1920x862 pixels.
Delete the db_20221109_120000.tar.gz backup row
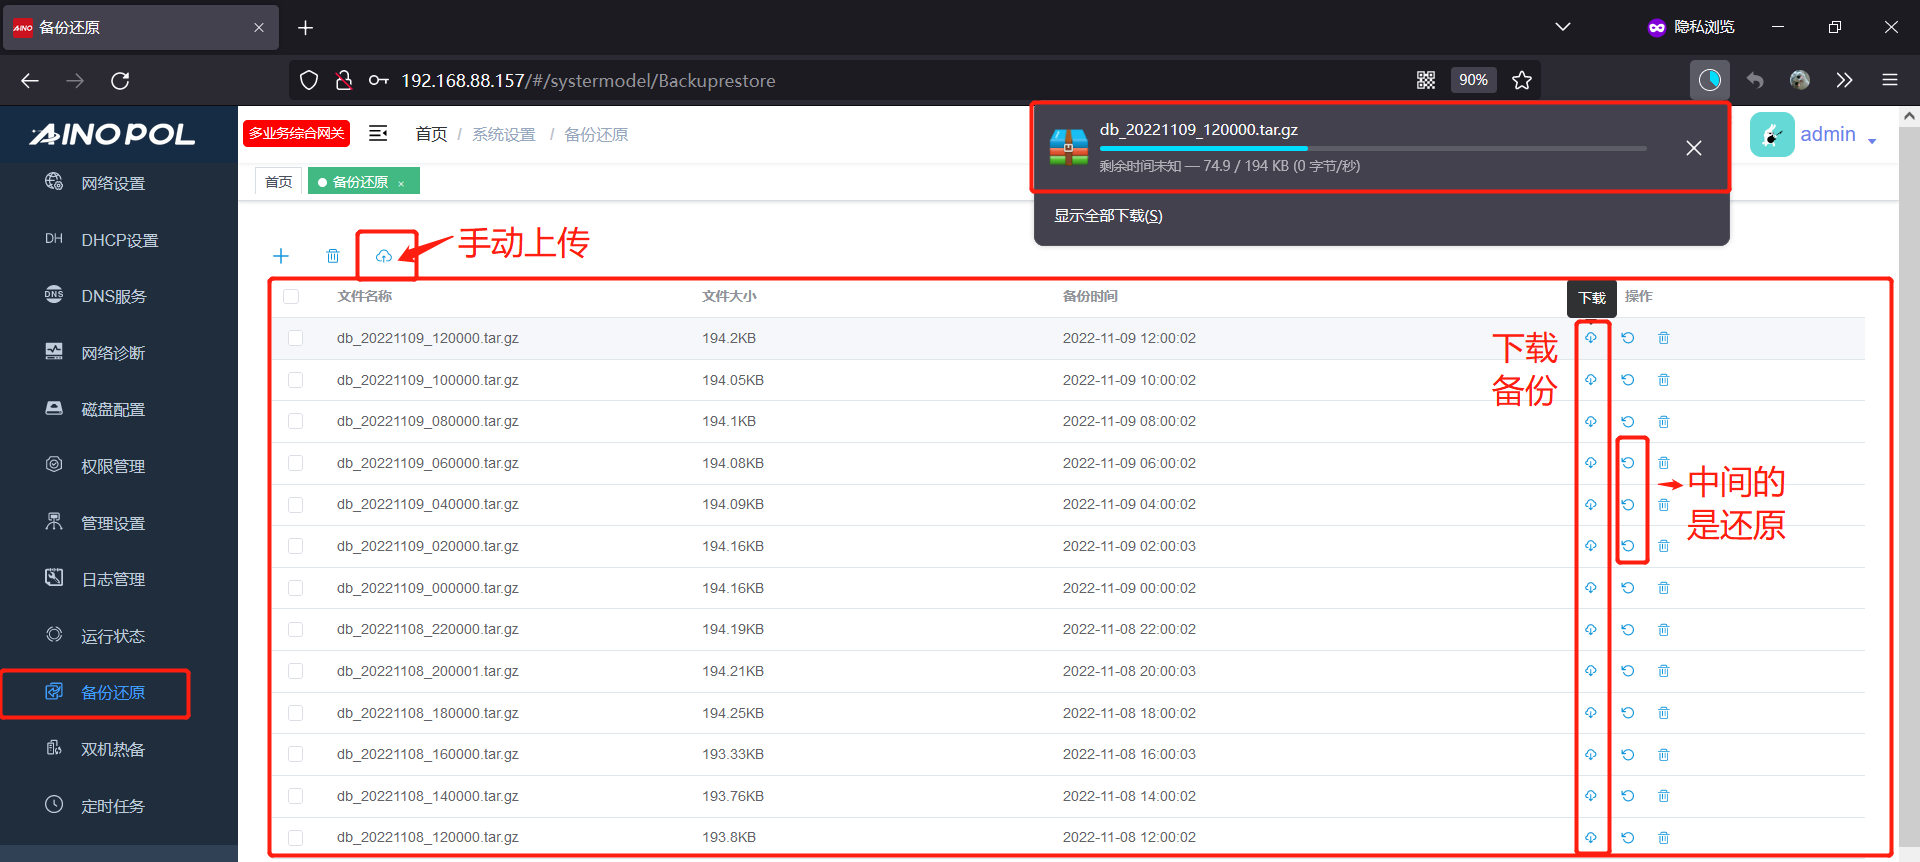coord(1664,338)
